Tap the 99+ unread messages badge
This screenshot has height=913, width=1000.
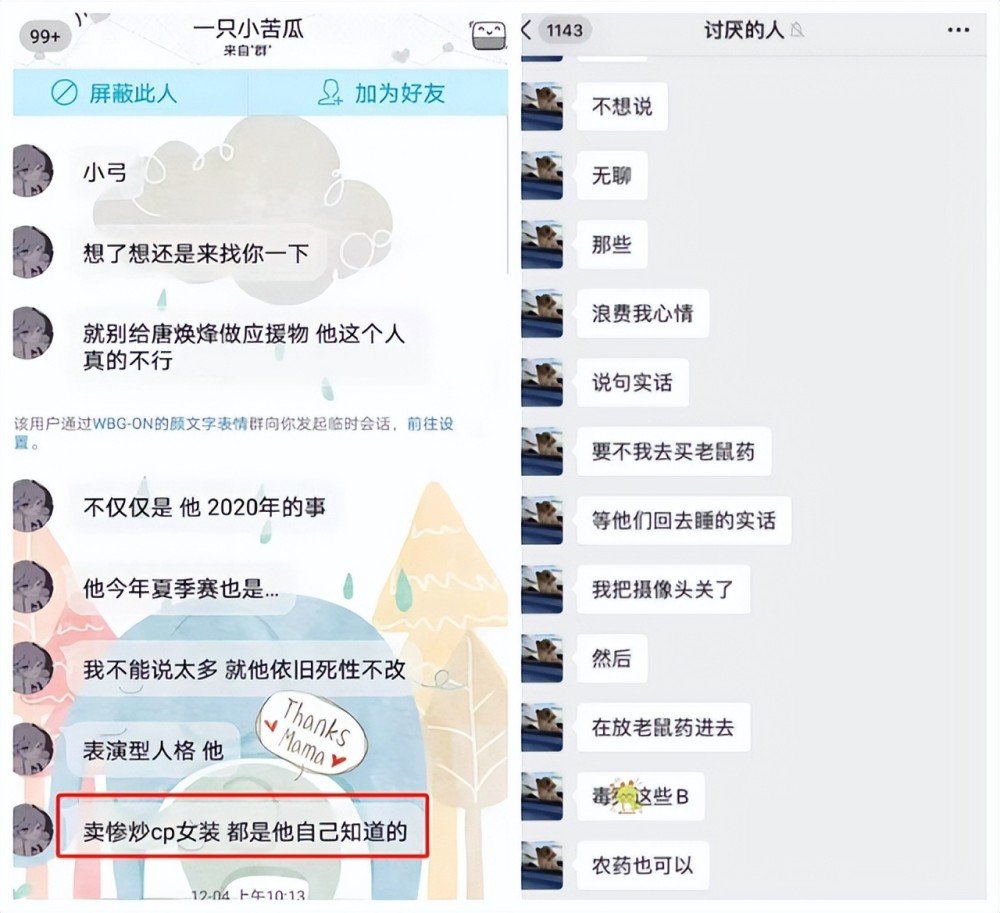tap(43, 36)
